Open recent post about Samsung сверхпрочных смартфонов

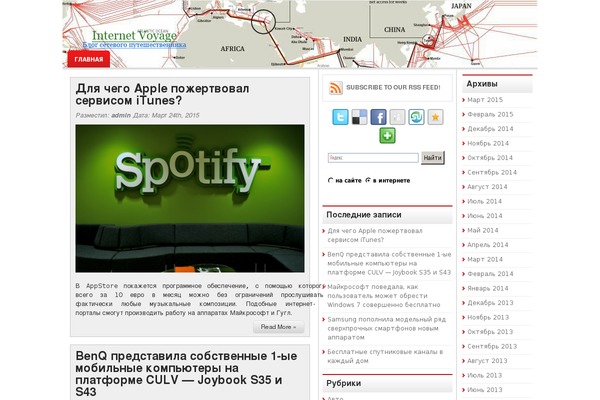(386, 328)
